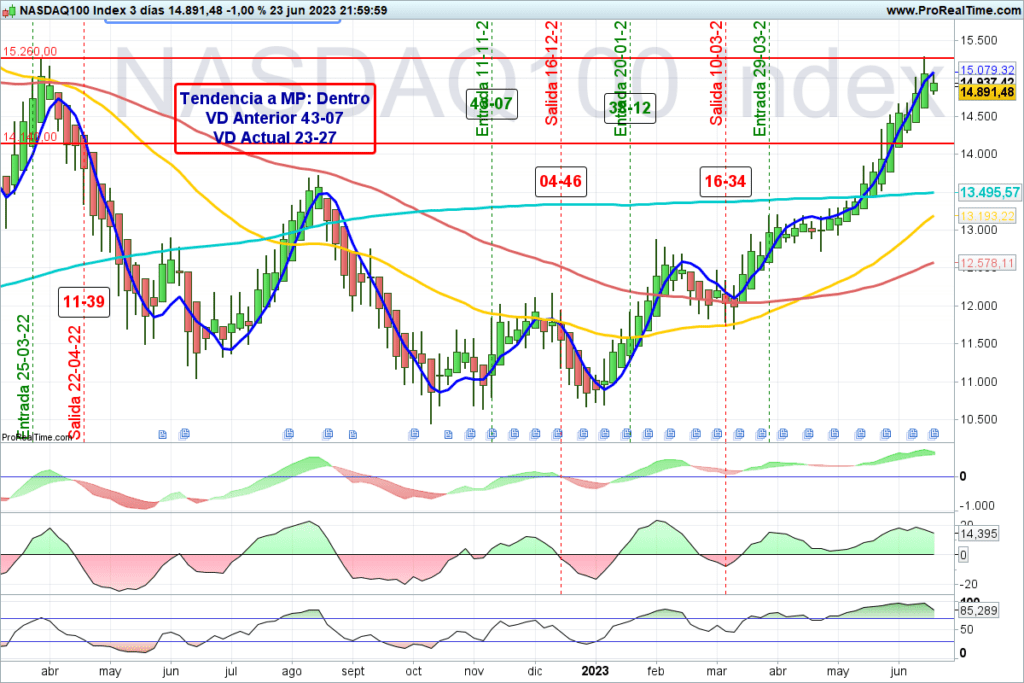Image resolution: width=1024 pixels, height=683 pixels.
Task: Select the Entrada 20-01-23 vertical marker label
Action: tap(621, 78)
